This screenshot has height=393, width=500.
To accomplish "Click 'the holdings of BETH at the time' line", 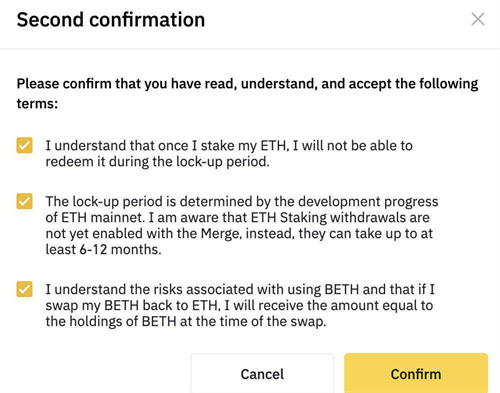I will (x=186, y=322).
